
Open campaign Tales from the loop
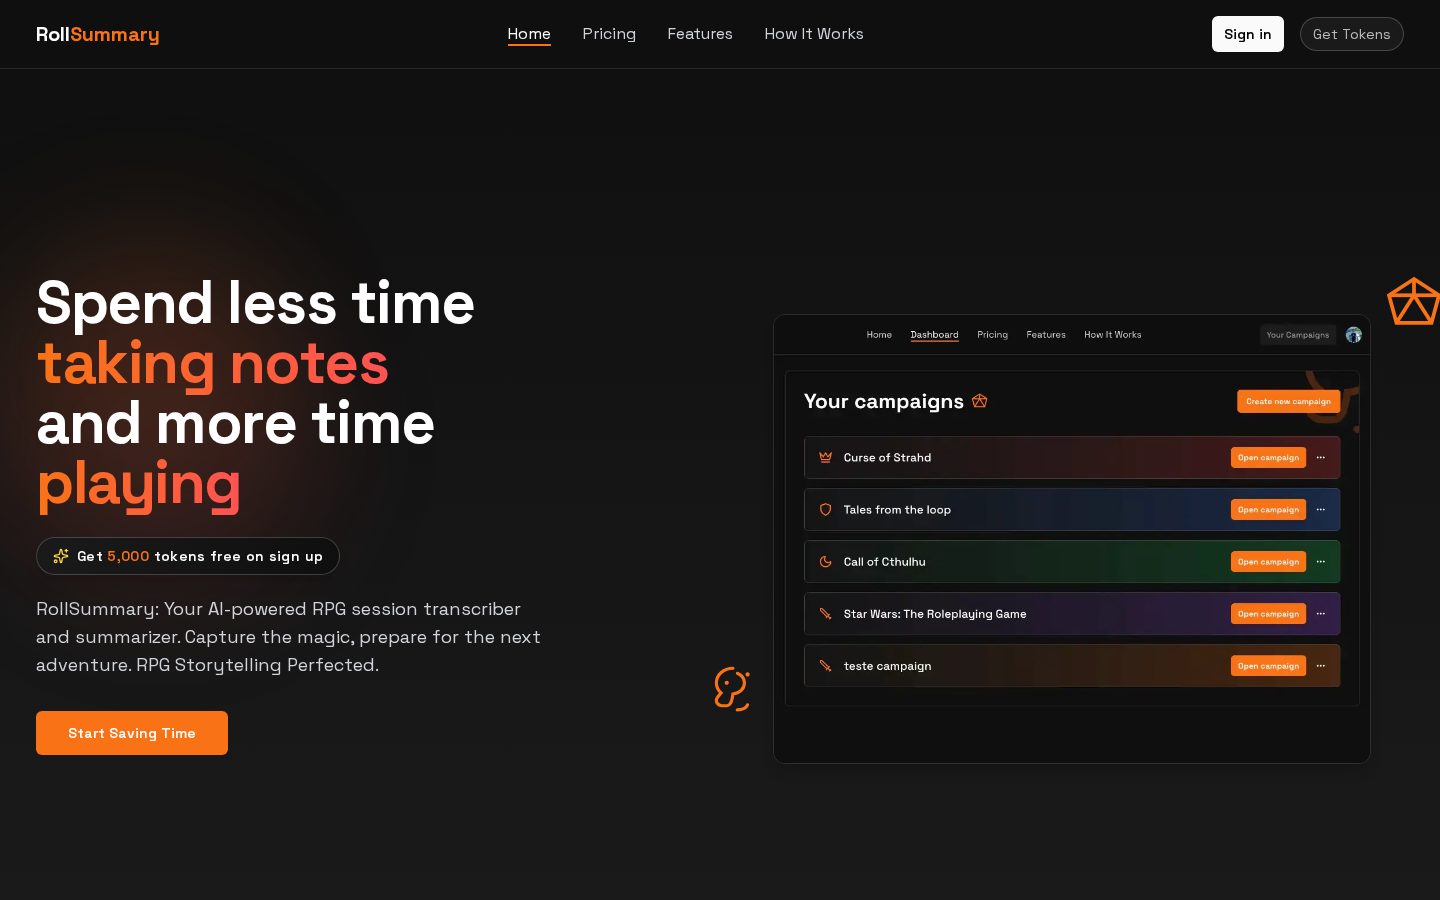(x=1268, y=510)
